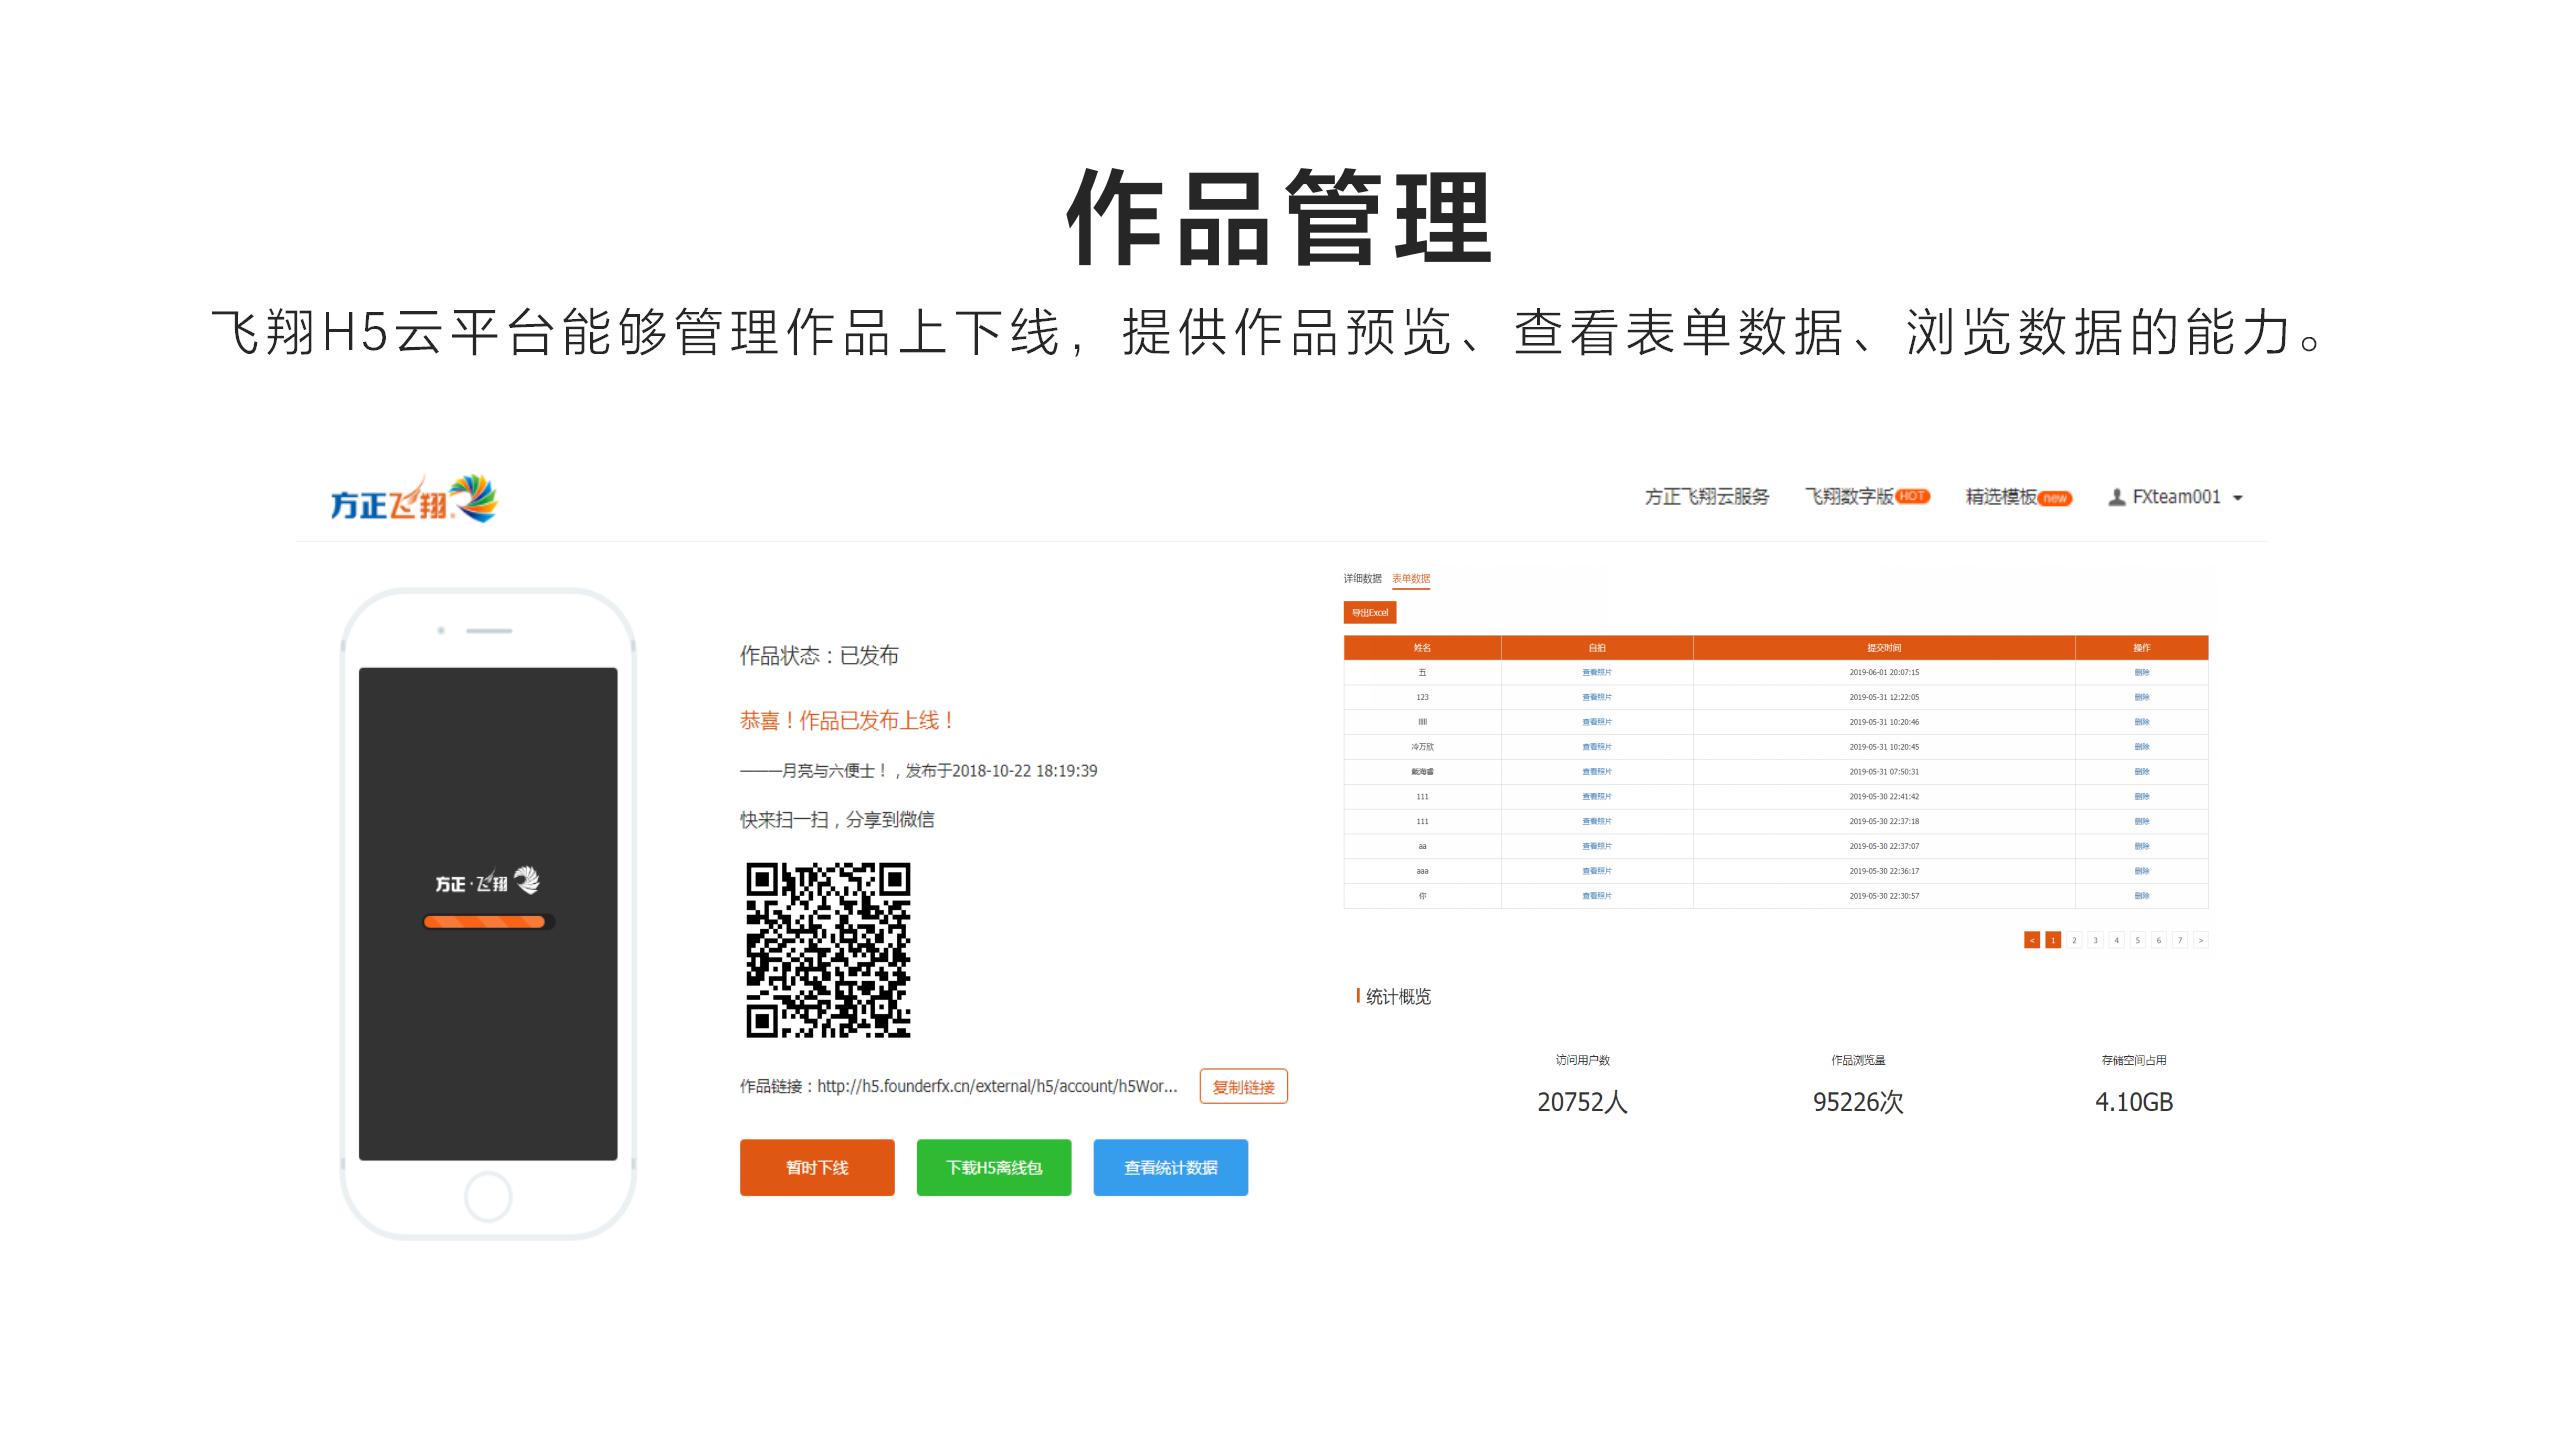Click the user avatar icon beside FXteam001

click(2116, 497)
